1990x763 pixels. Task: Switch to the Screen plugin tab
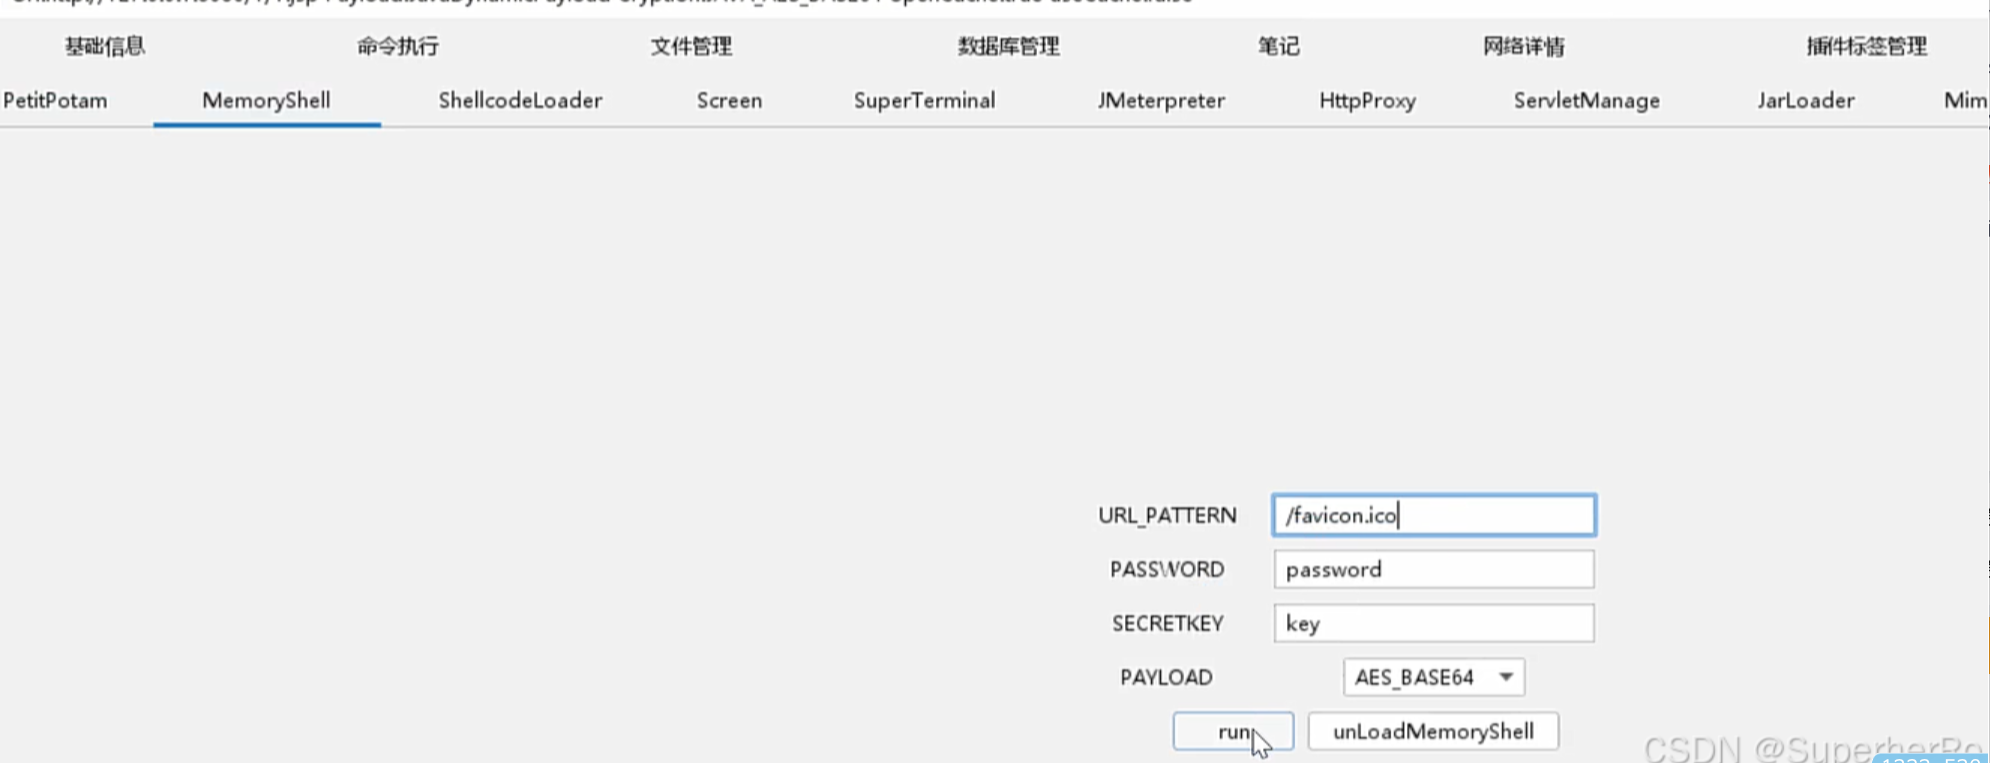pos(729,100)
